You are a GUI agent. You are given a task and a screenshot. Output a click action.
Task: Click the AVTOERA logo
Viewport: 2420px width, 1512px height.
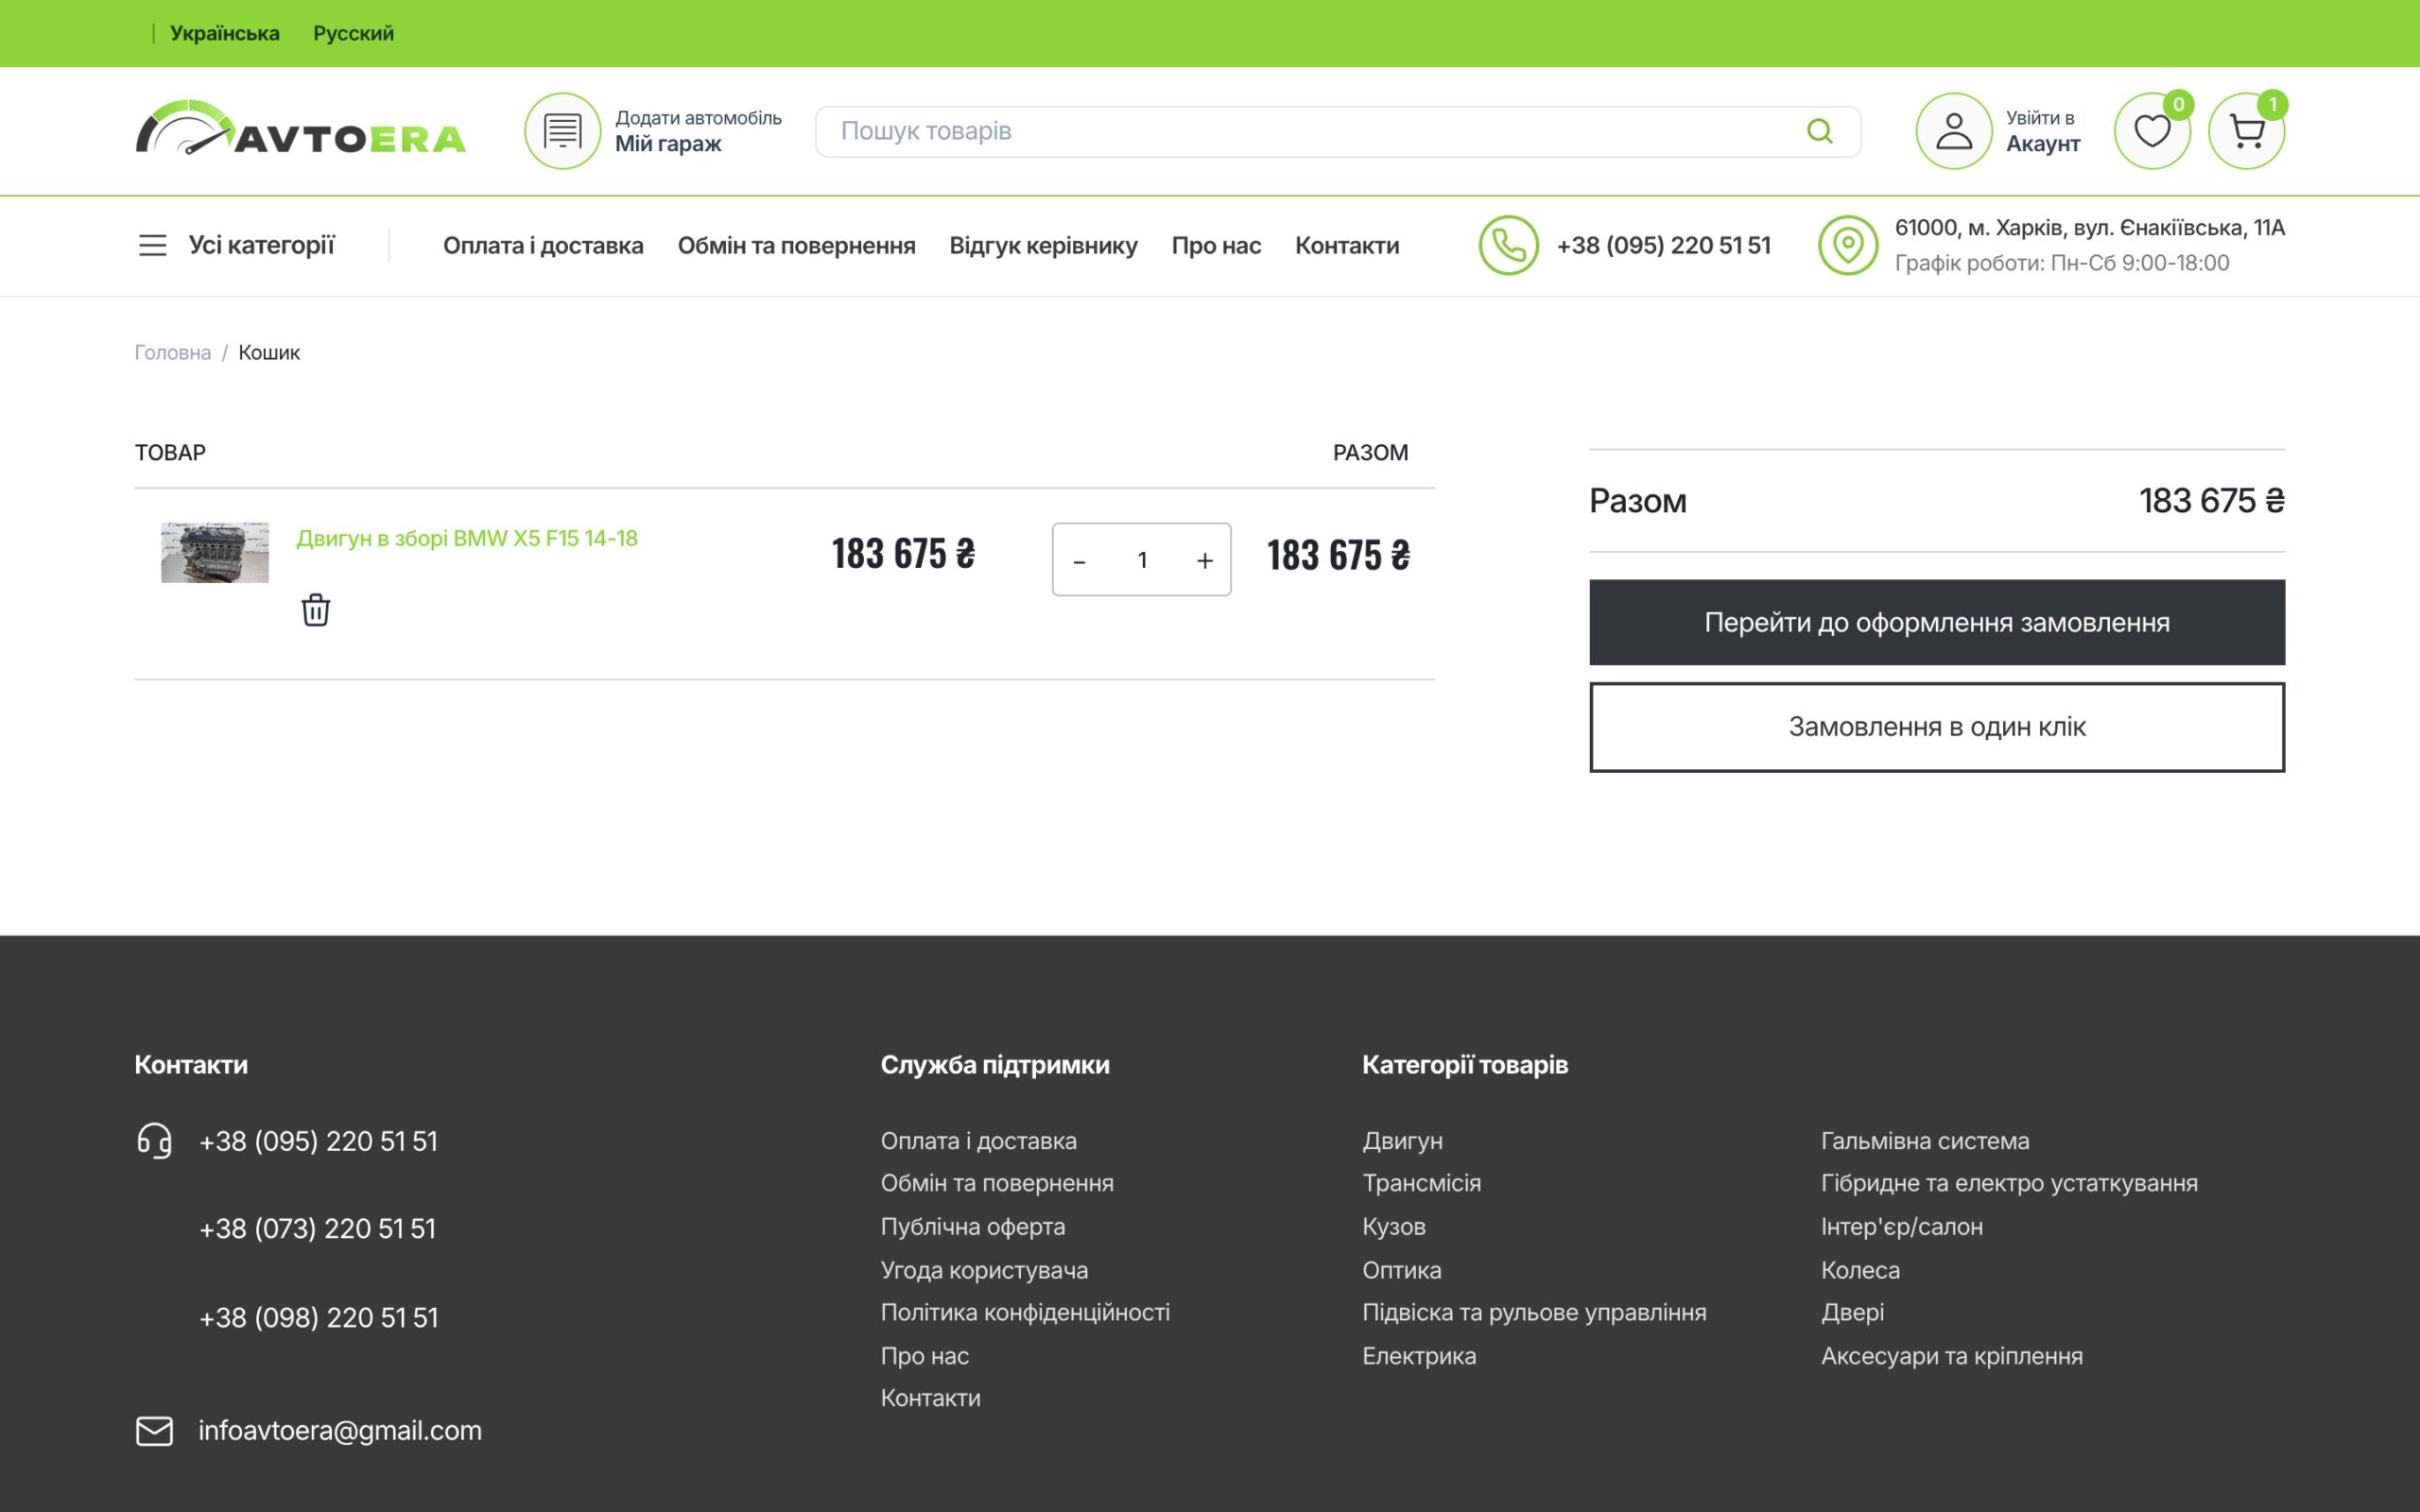(300, 128)
